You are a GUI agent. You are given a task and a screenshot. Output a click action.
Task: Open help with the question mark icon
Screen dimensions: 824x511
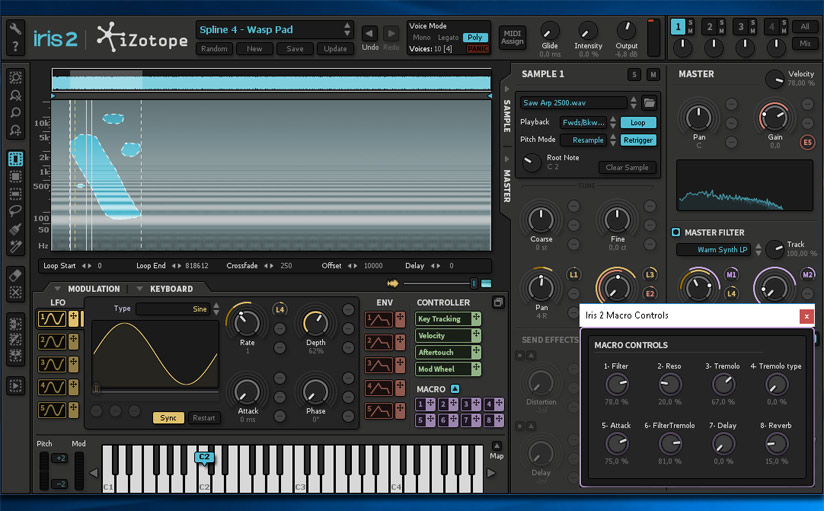click(x=15, y=47)
